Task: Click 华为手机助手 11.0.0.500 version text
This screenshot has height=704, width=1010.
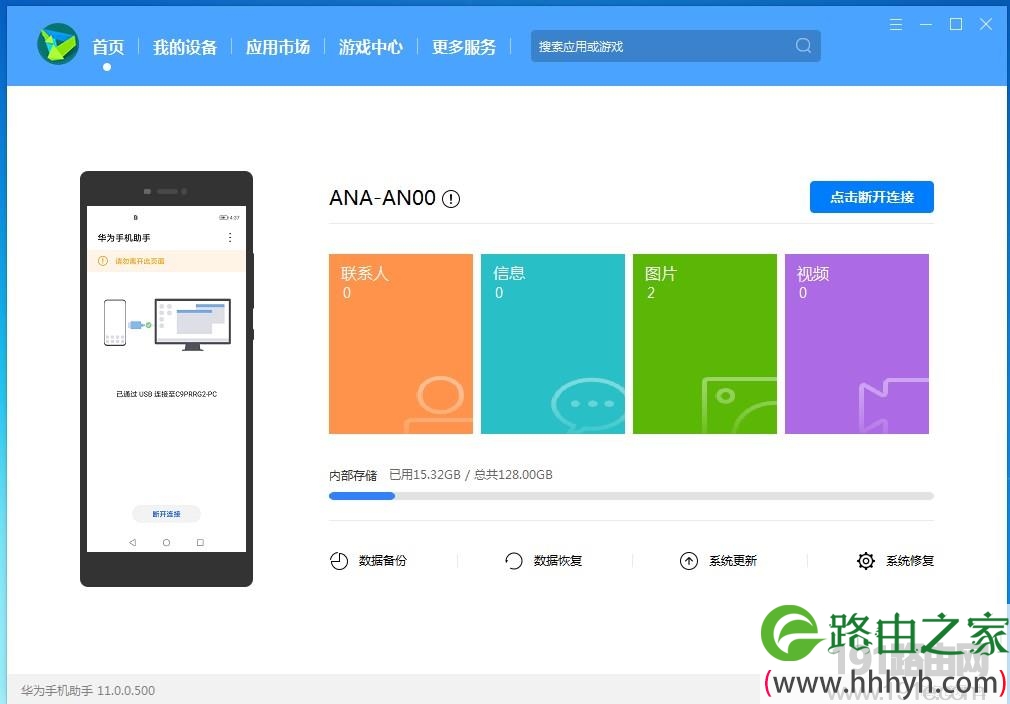Action: [x=88, y=690]
